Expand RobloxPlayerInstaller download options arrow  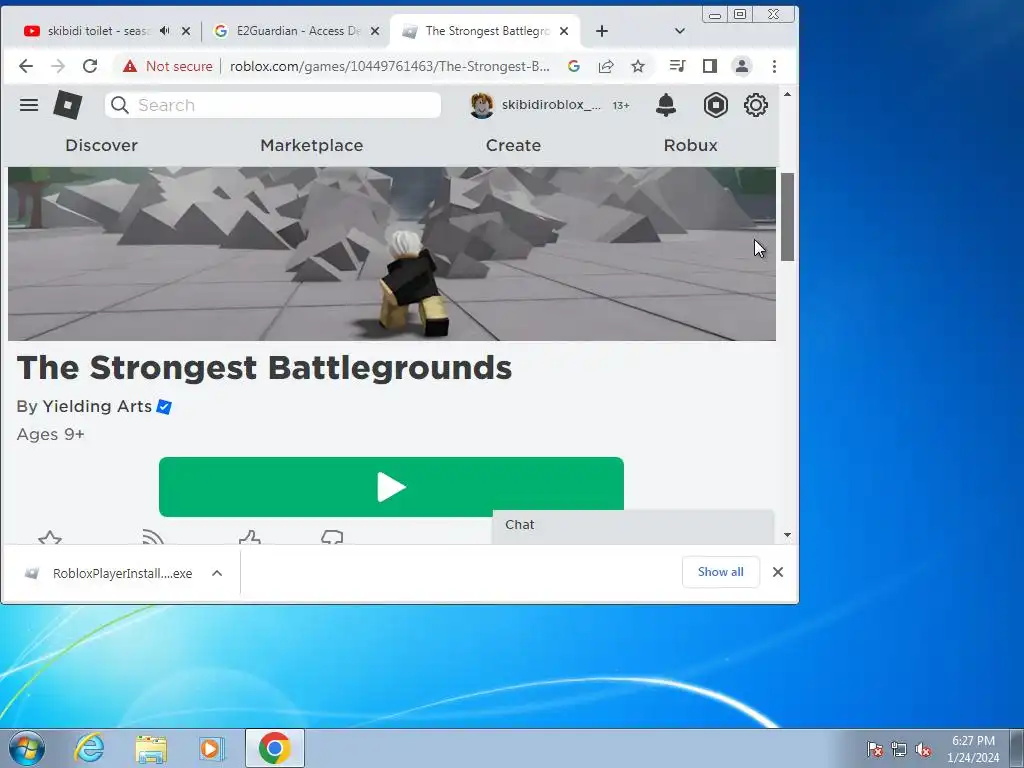217,573
